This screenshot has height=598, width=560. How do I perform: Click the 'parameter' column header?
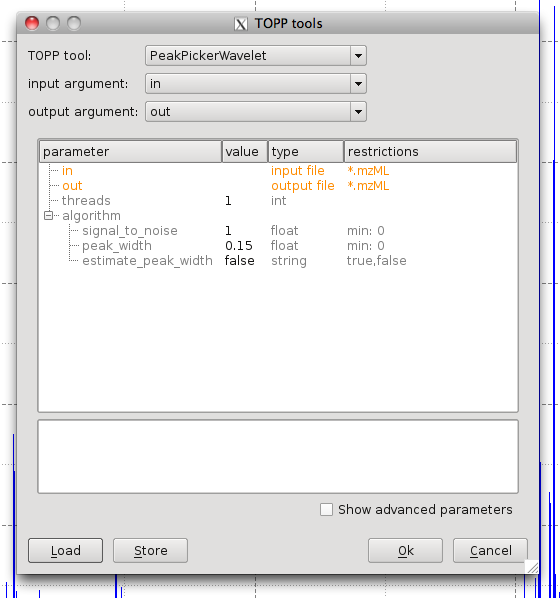point(130,151)
